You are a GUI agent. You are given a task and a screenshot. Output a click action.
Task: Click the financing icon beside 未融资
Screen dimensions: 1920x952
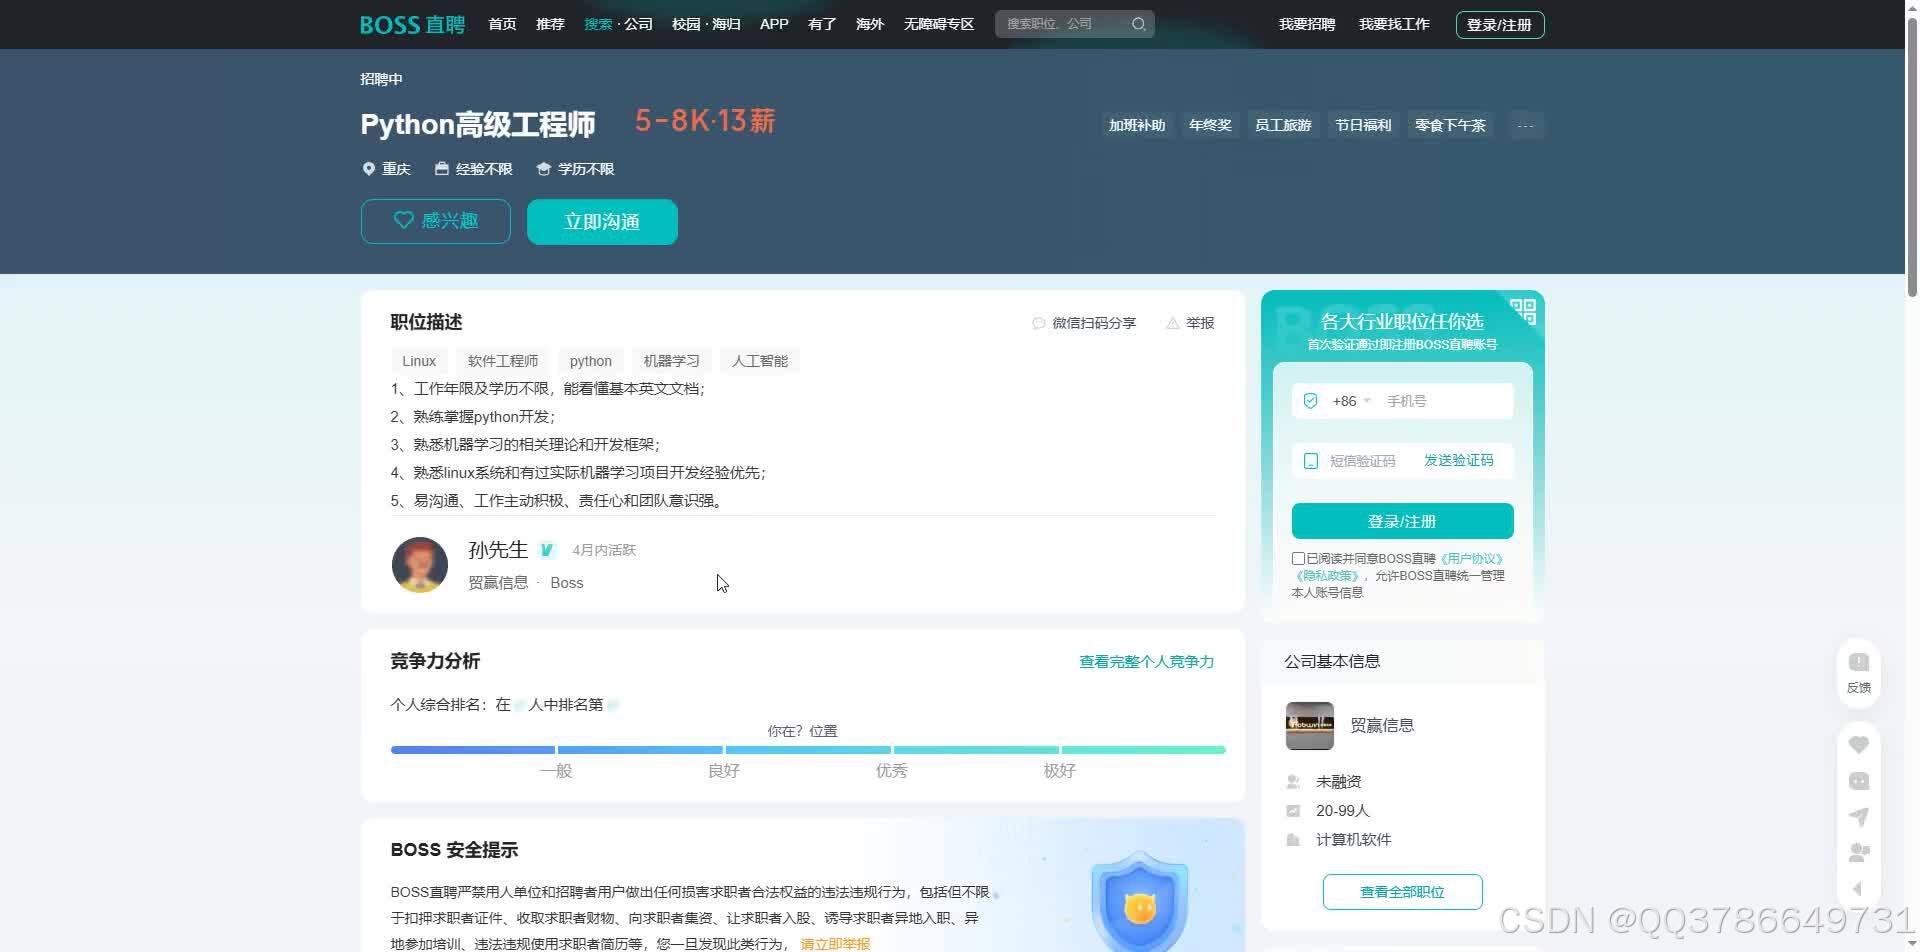pyautogui.click(x=1293, y=782)
